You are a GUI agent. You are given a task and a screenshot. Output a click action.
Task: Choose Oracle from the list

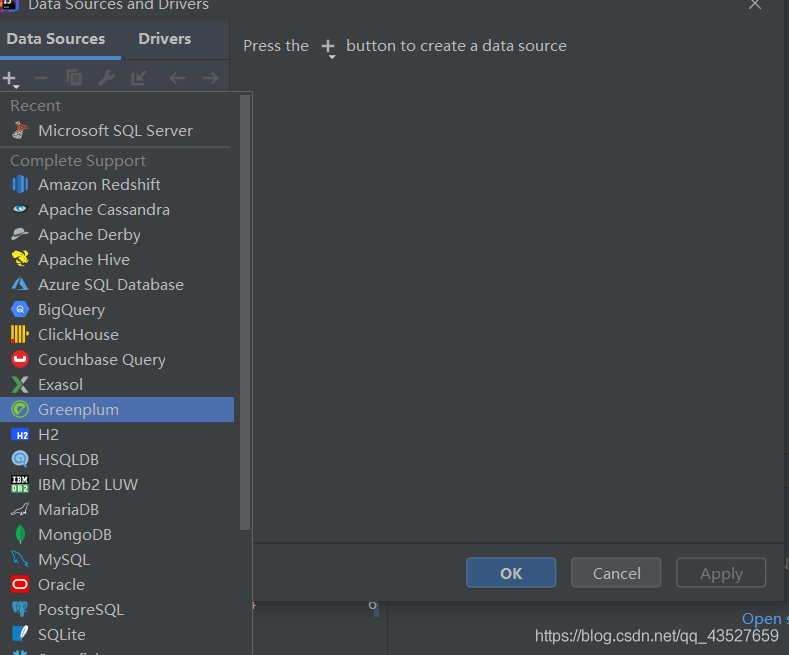coord(117,584)
